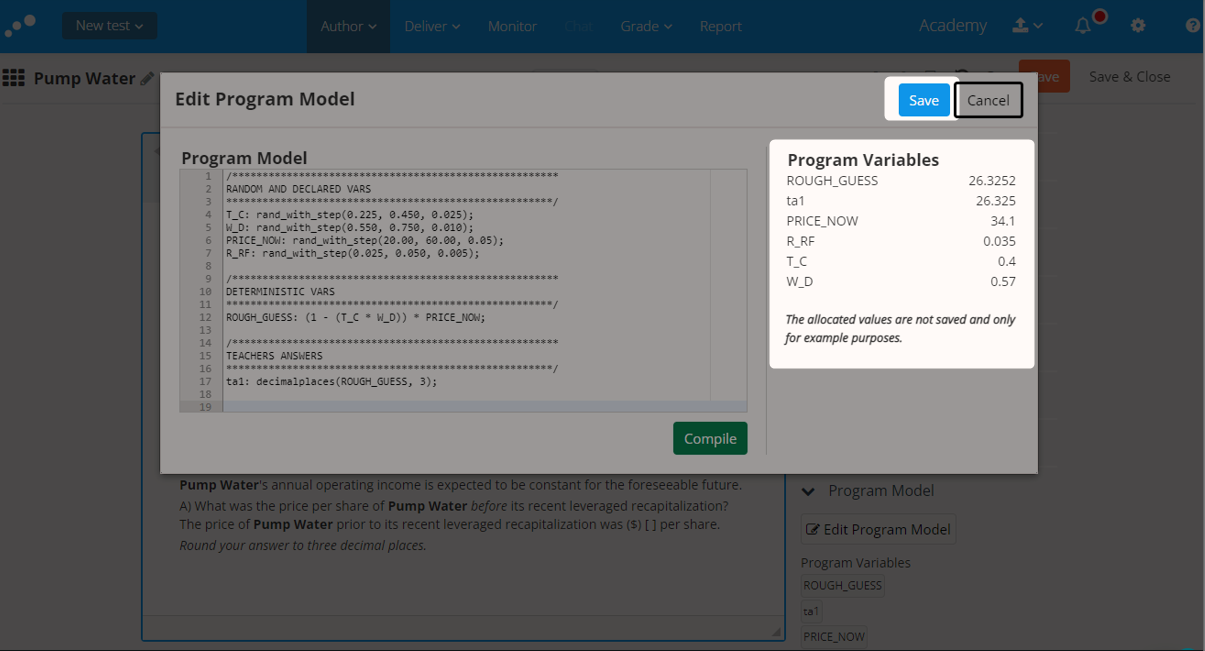Switch to the Monitor section
Image resolution: width=1205 pixels, height=651 pixels.
[512, 26]
